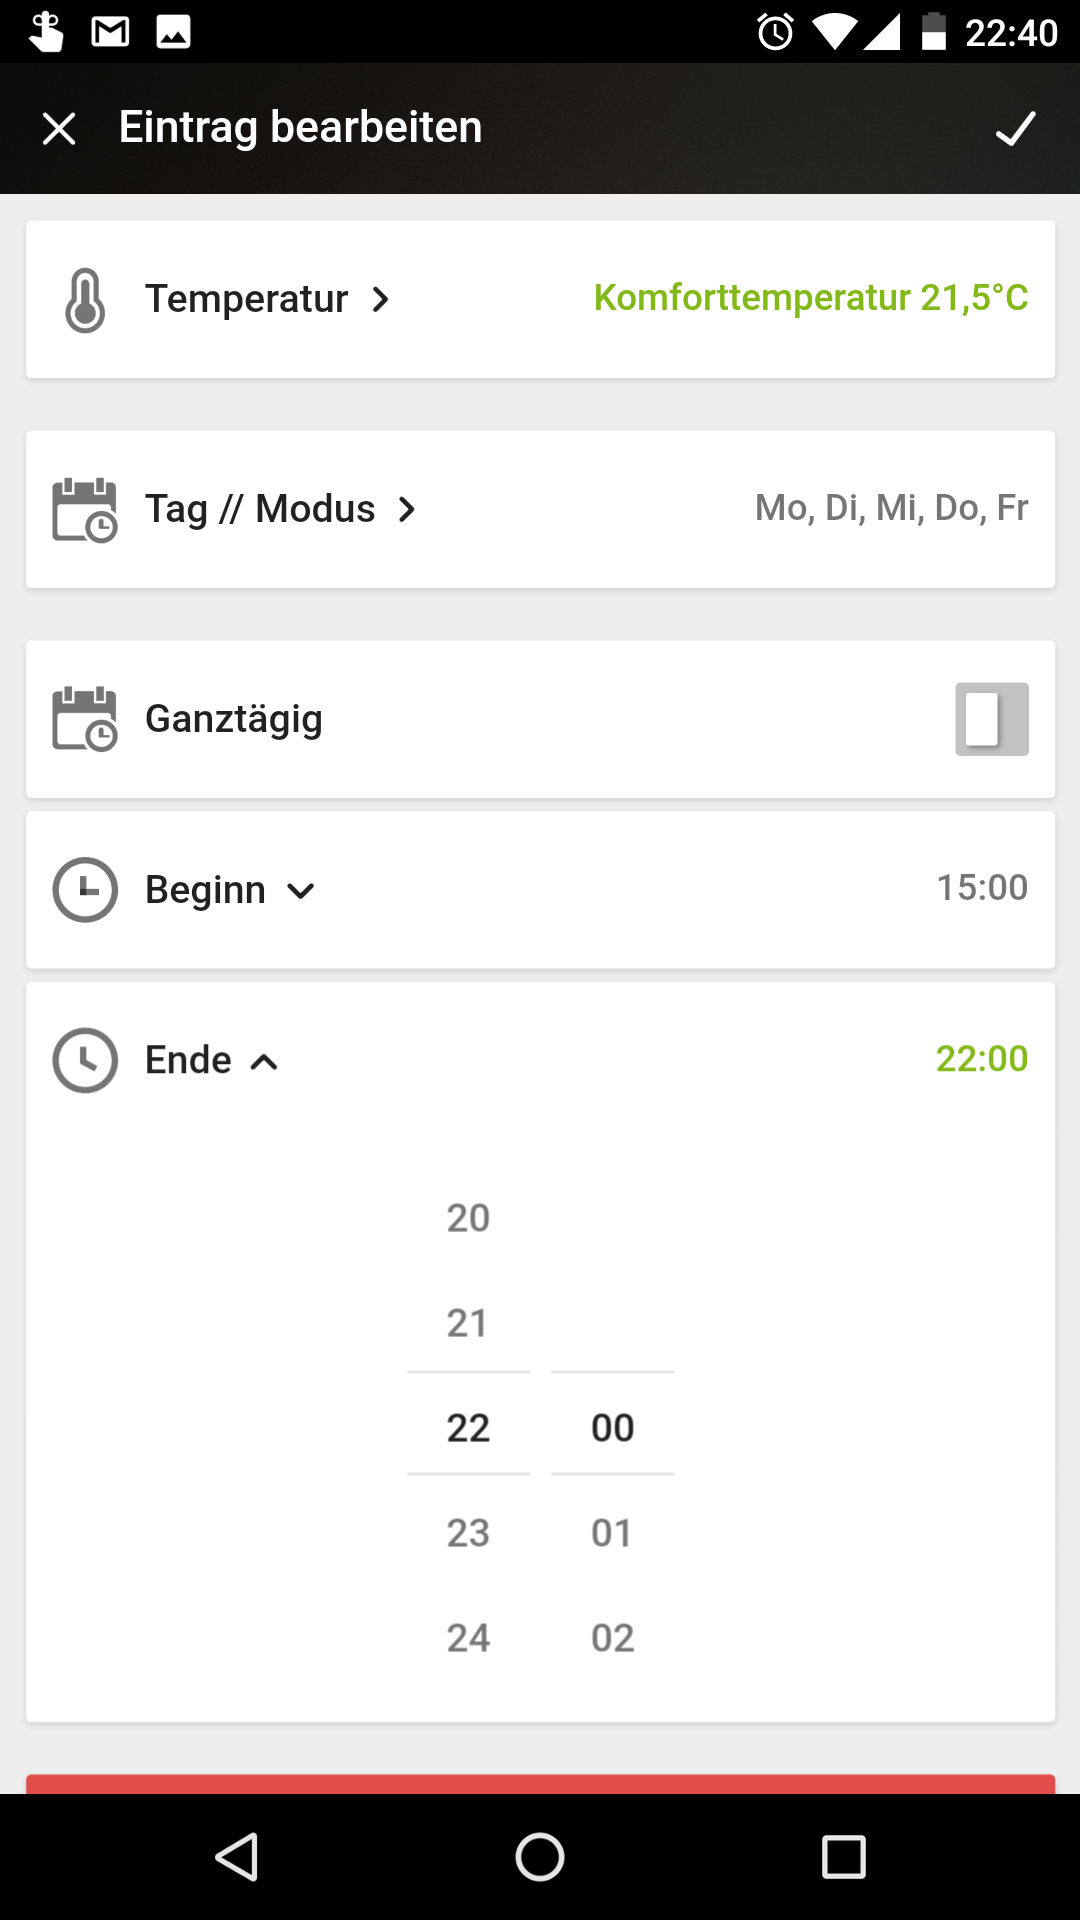Open the Android recent apps view
The height and width of the screenshot is (1920, 1080).
coord(843,1858)
